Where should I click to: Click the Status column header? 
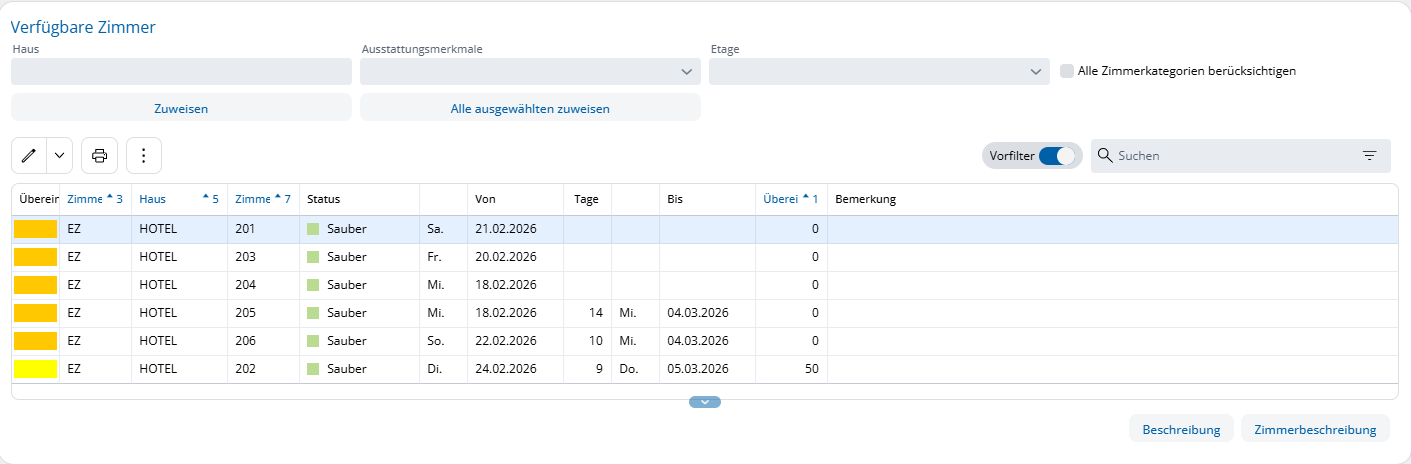pos(324,199)
